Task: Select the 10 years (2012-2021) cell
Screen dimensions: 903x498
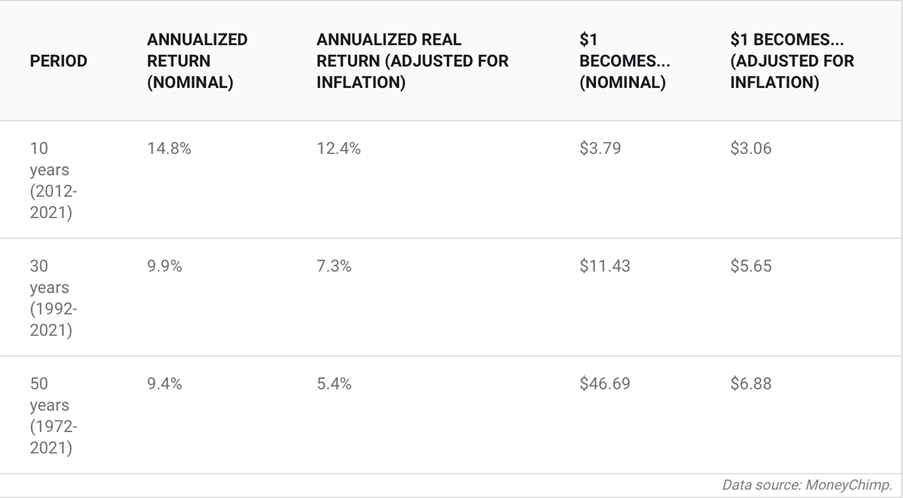Action: [53, 180]
